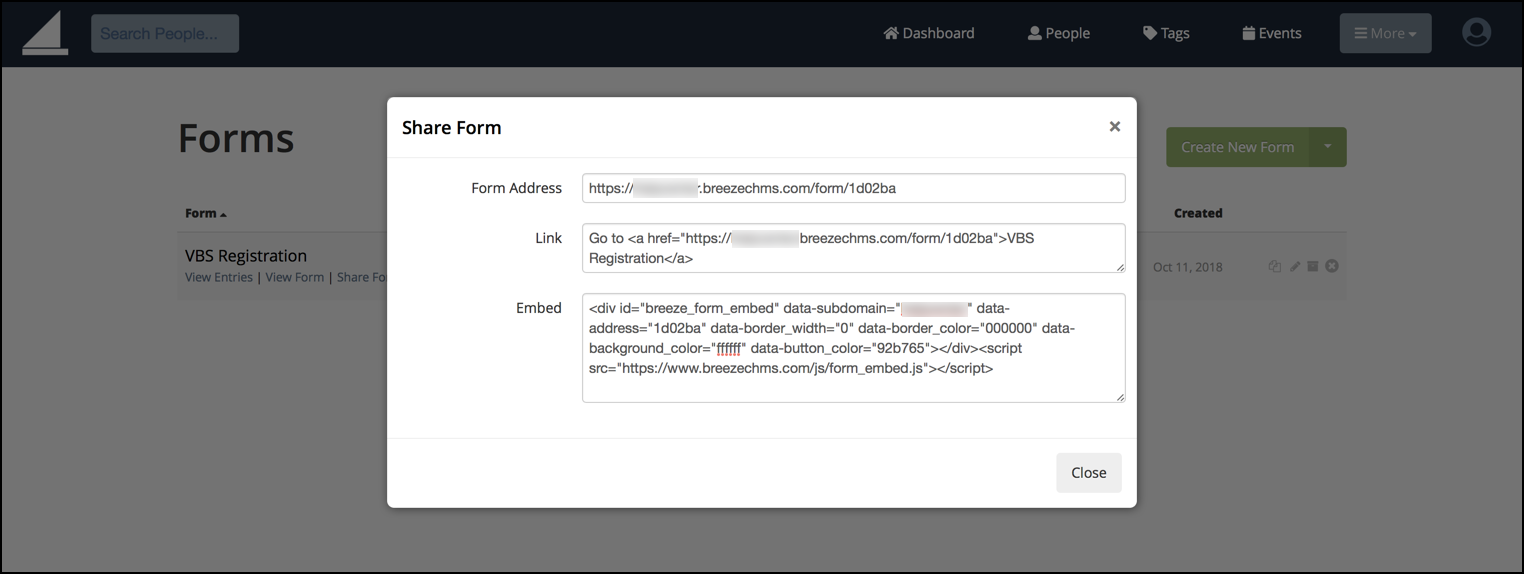Click the Forms page heading
1524x574 pixels.
pyautogui.click(x=236, y=138)
